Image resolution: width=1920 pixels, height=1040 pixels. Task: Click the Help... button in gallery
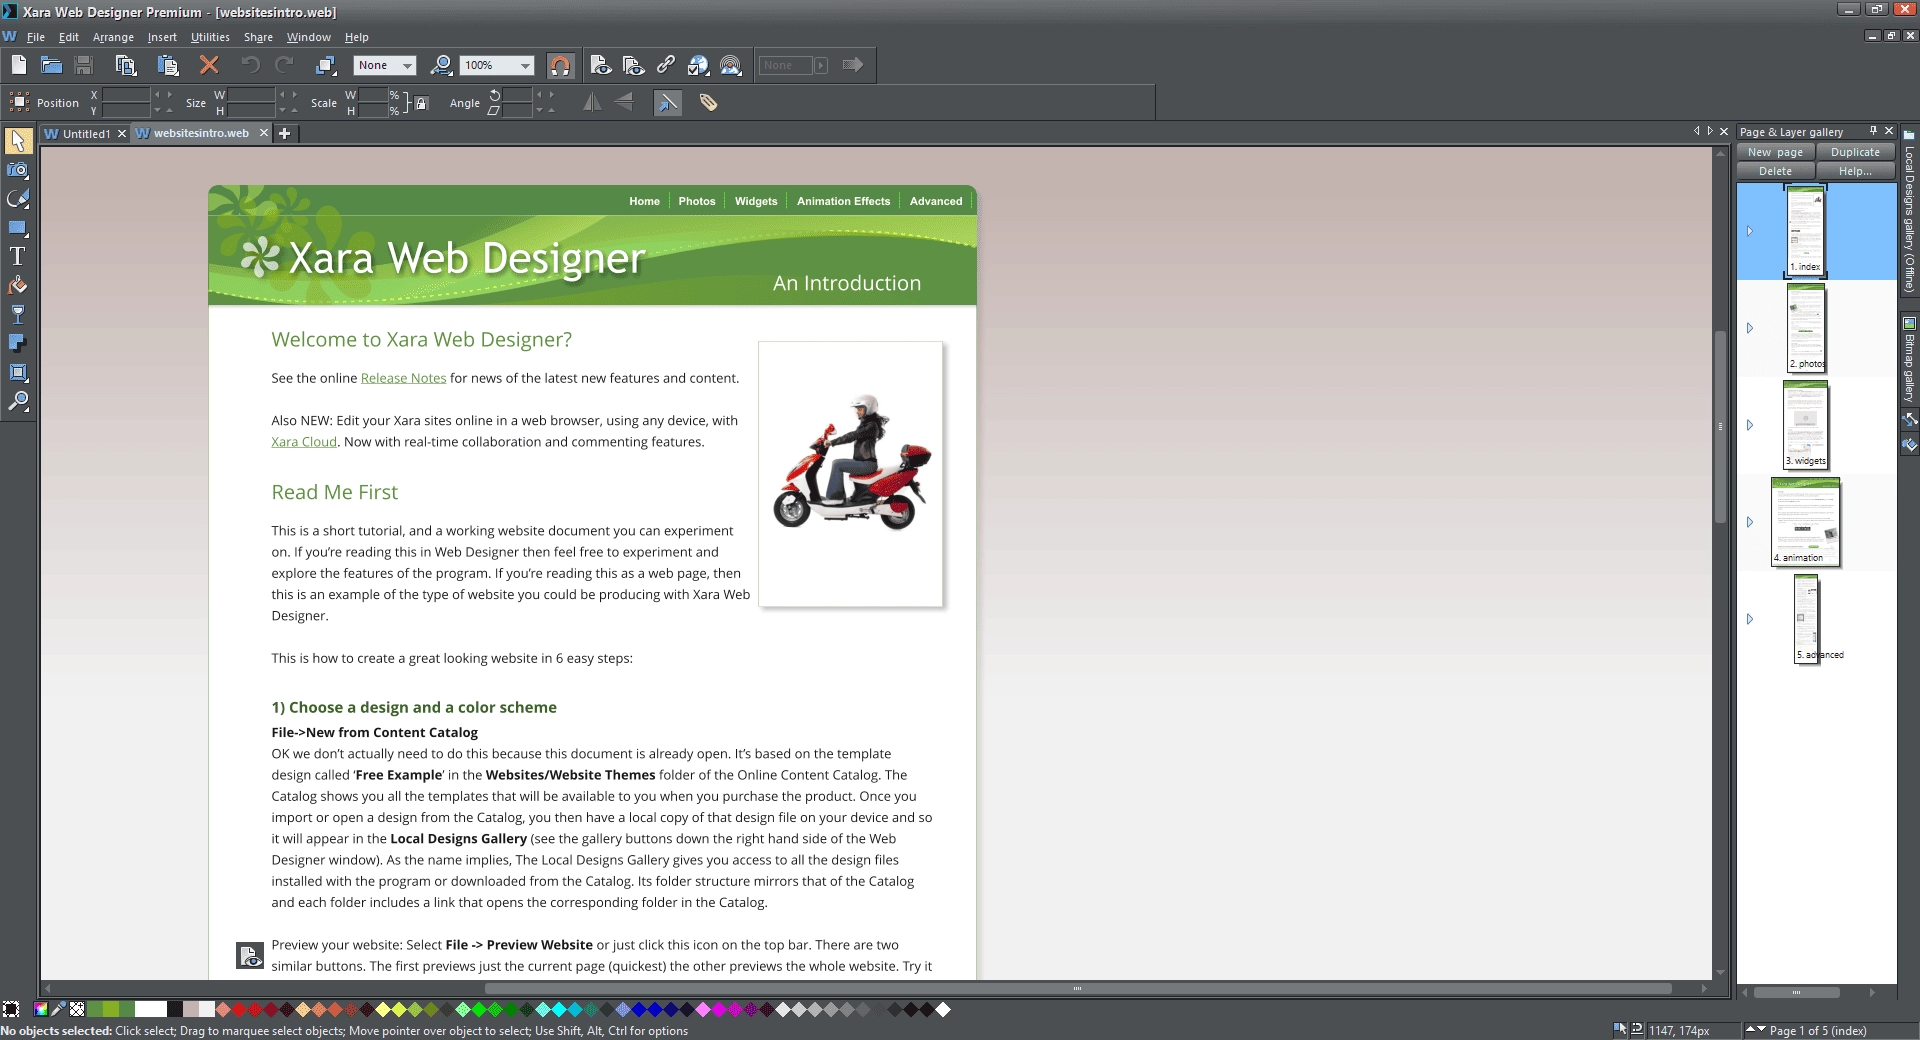[x=1855, y=171]
